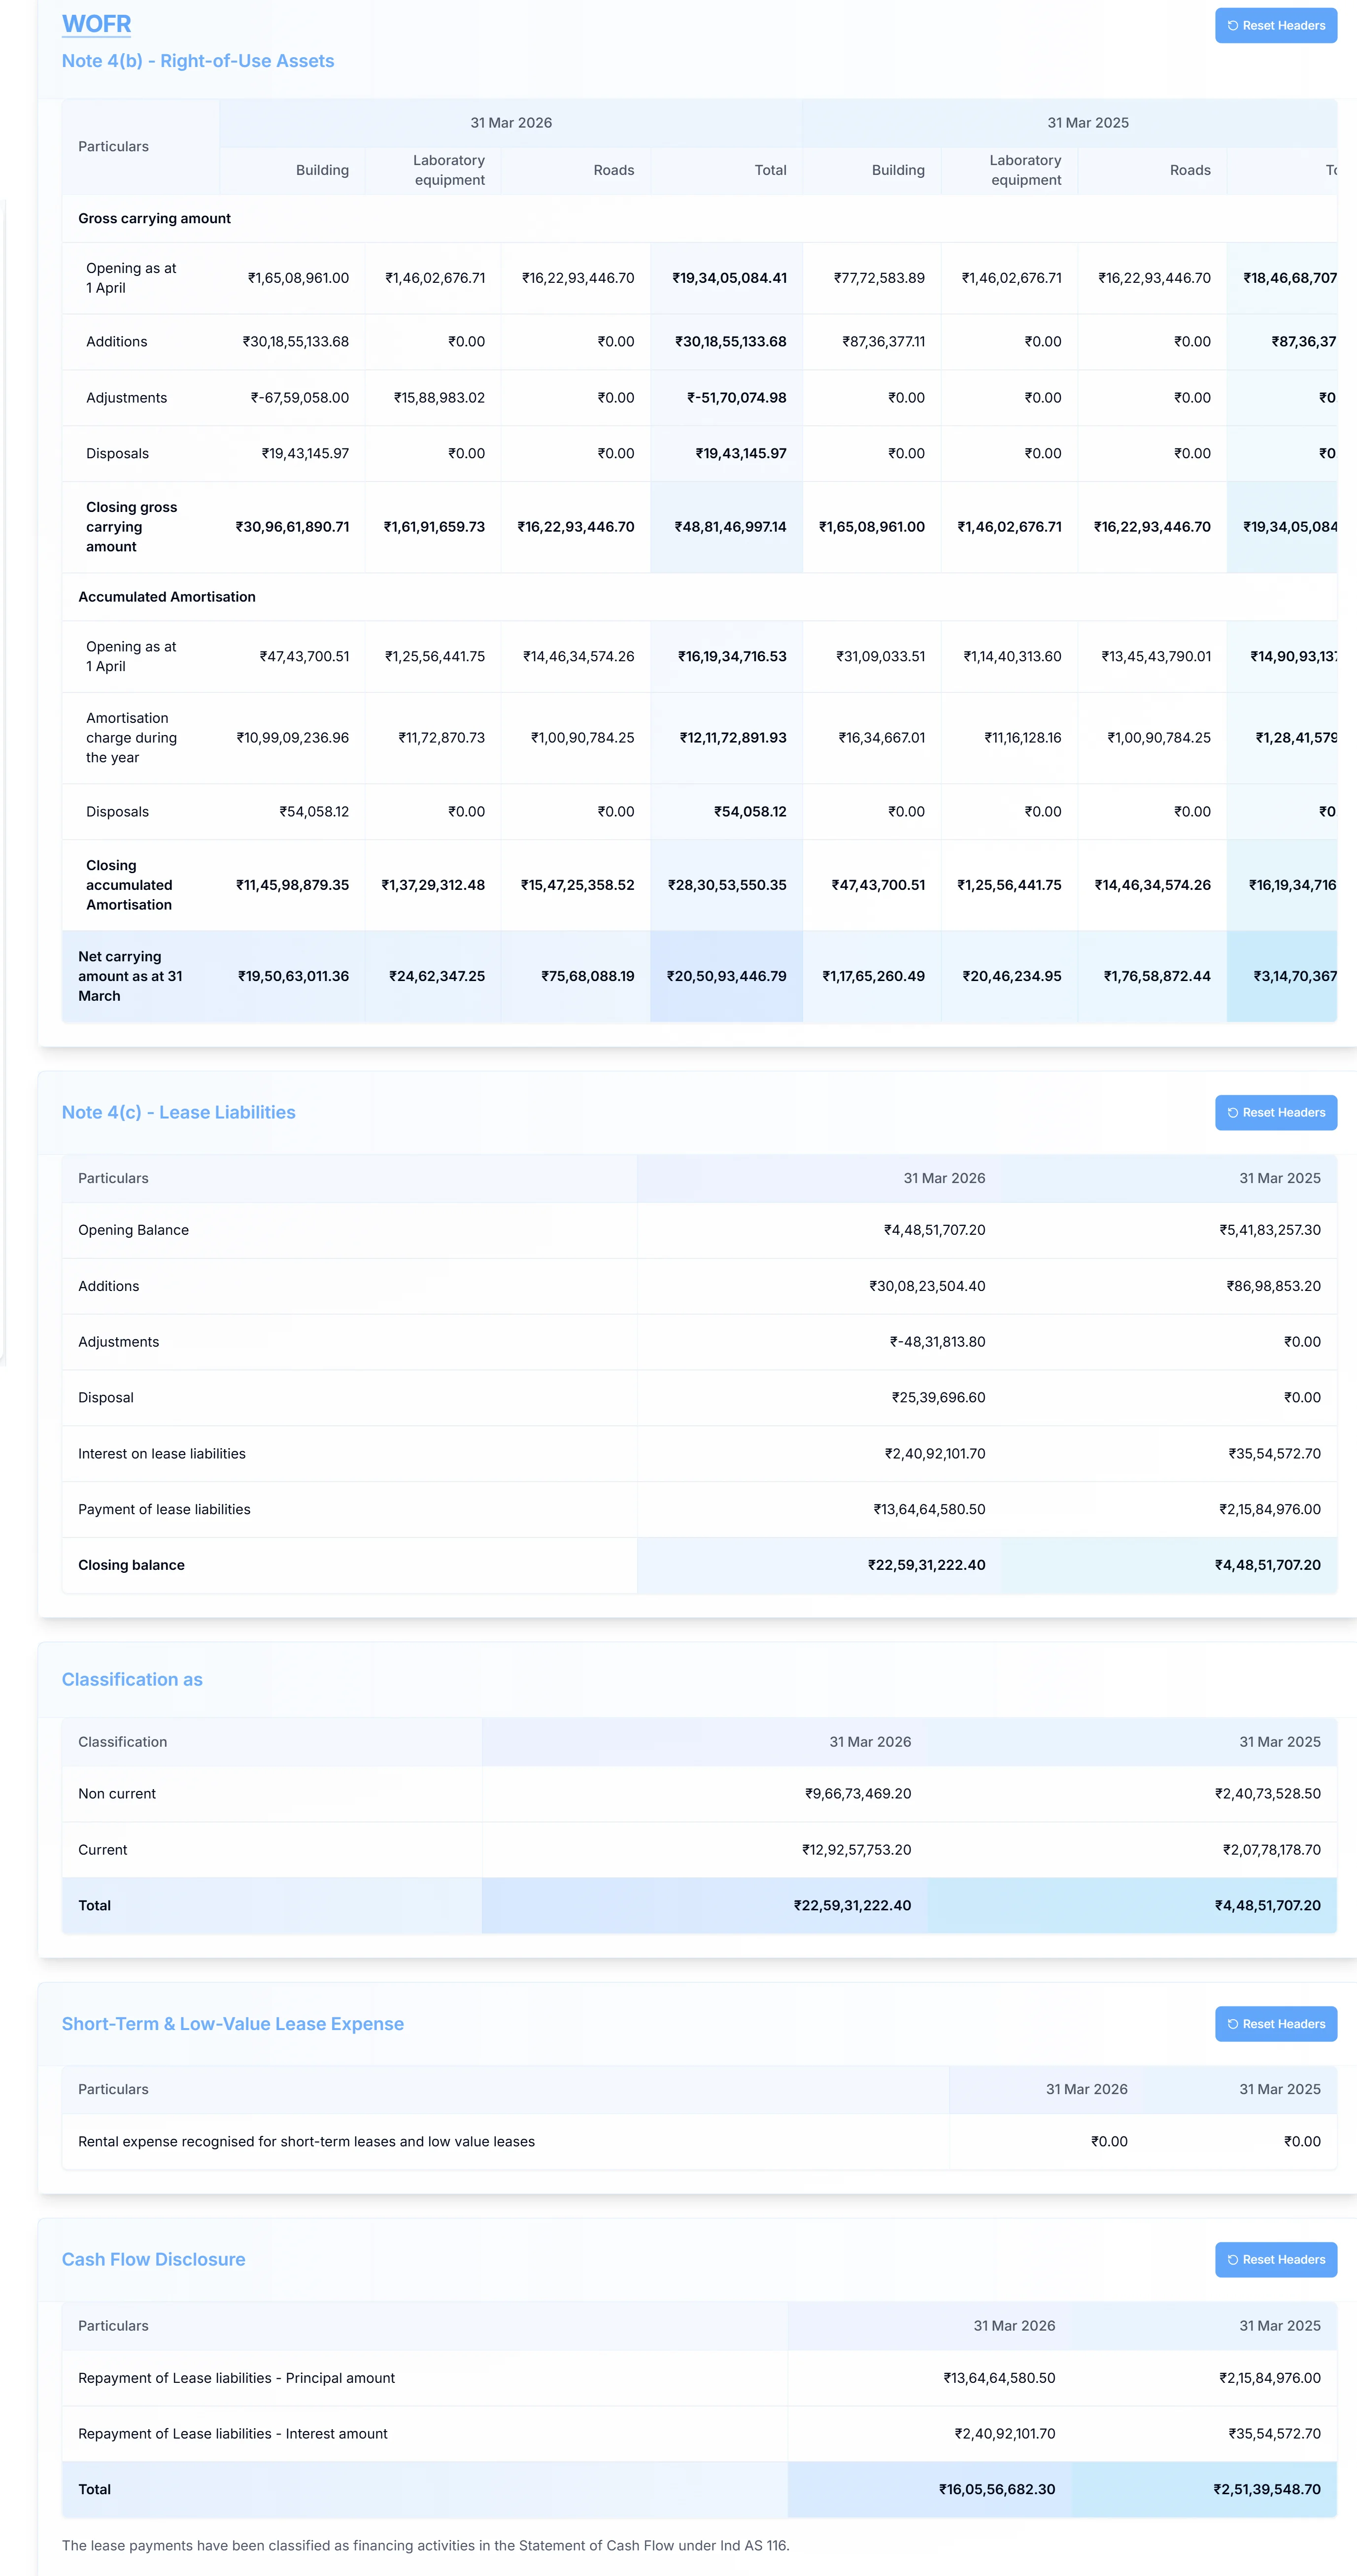Viewport: 1357px width, 2576px height.
Task: Click the Gross carrying amount section row
Action: (x=699, y=218)
